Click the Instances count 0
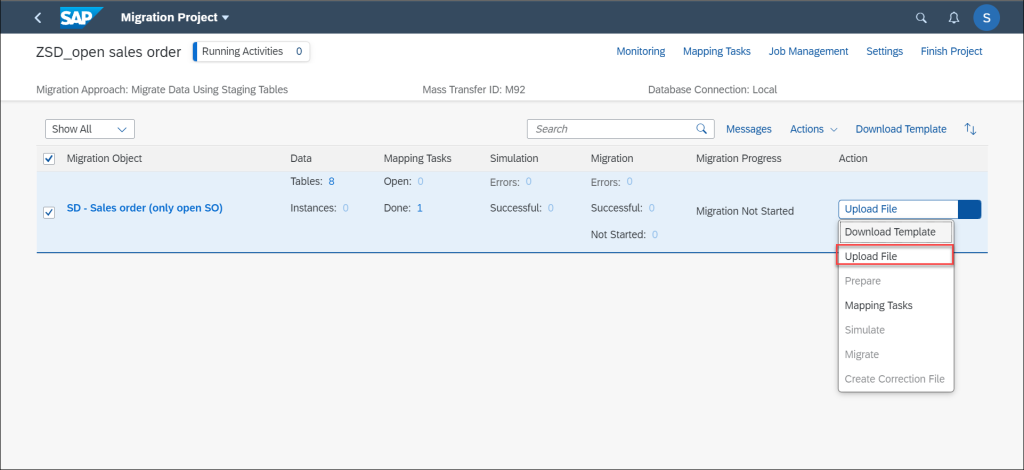 tap(345, 208)
